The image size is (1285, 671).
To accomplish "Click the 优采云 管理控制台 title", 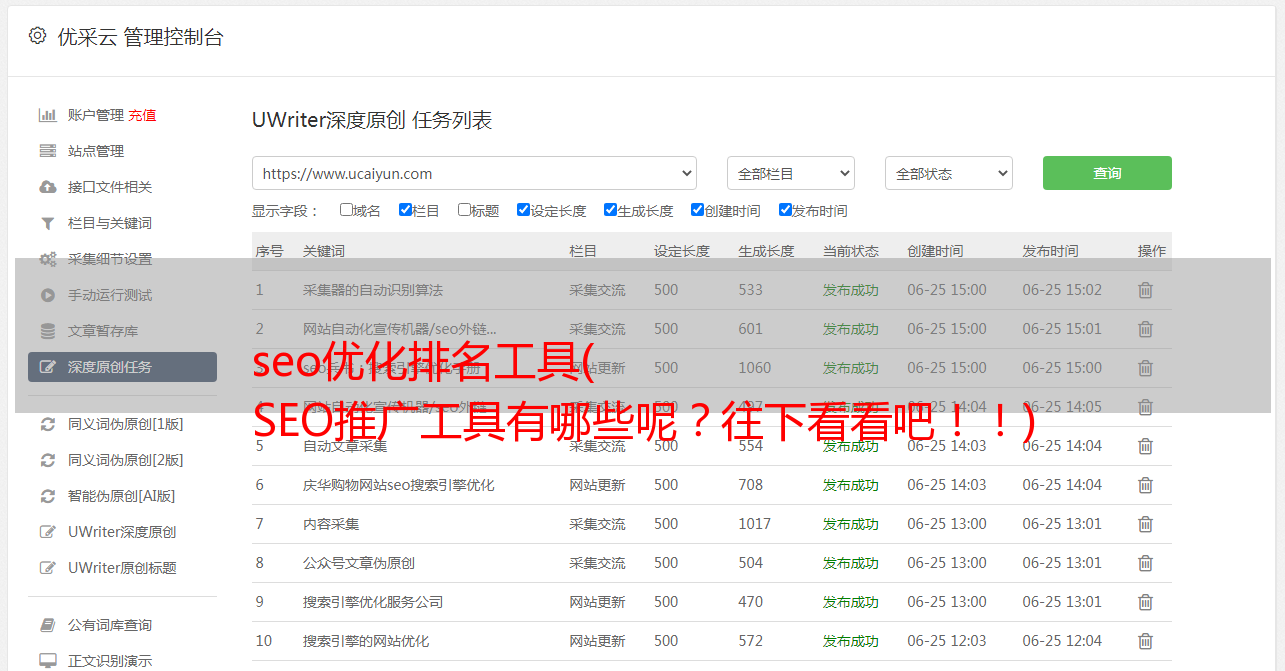I will pyautogui.click(x=140, y=37).
